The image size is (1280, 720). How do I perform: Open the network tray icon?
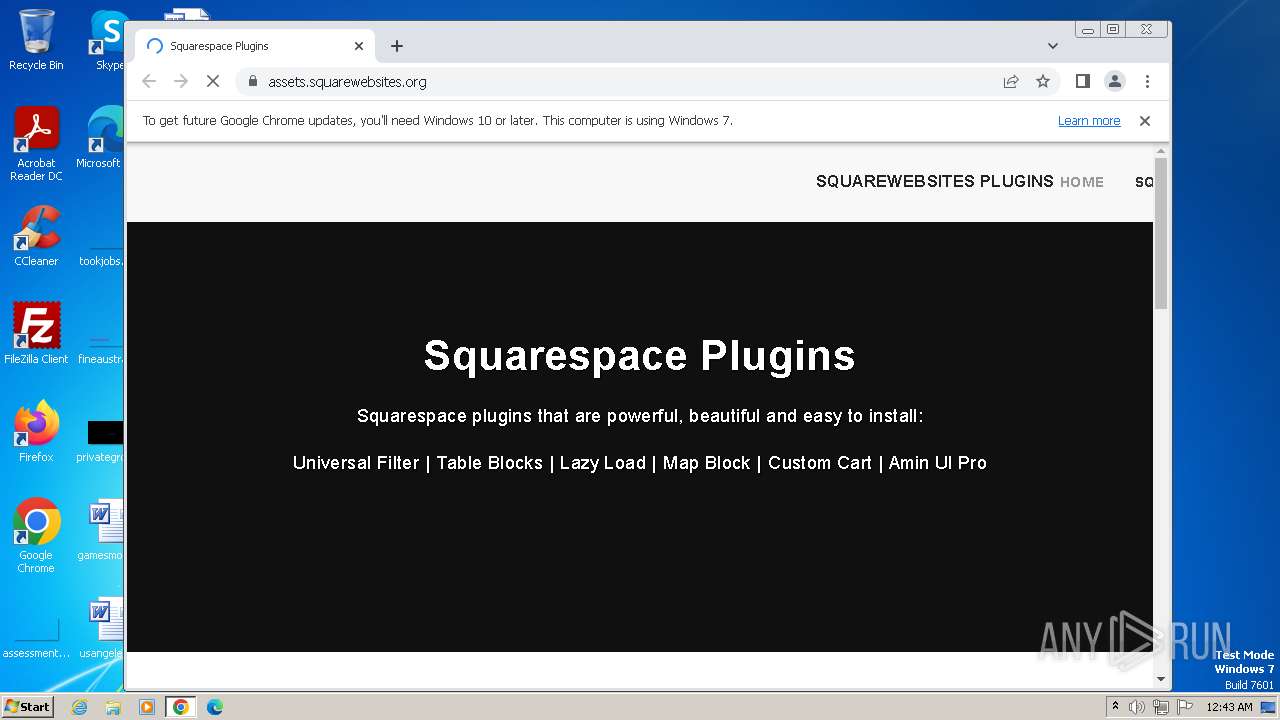click(x=1160, y=707)
